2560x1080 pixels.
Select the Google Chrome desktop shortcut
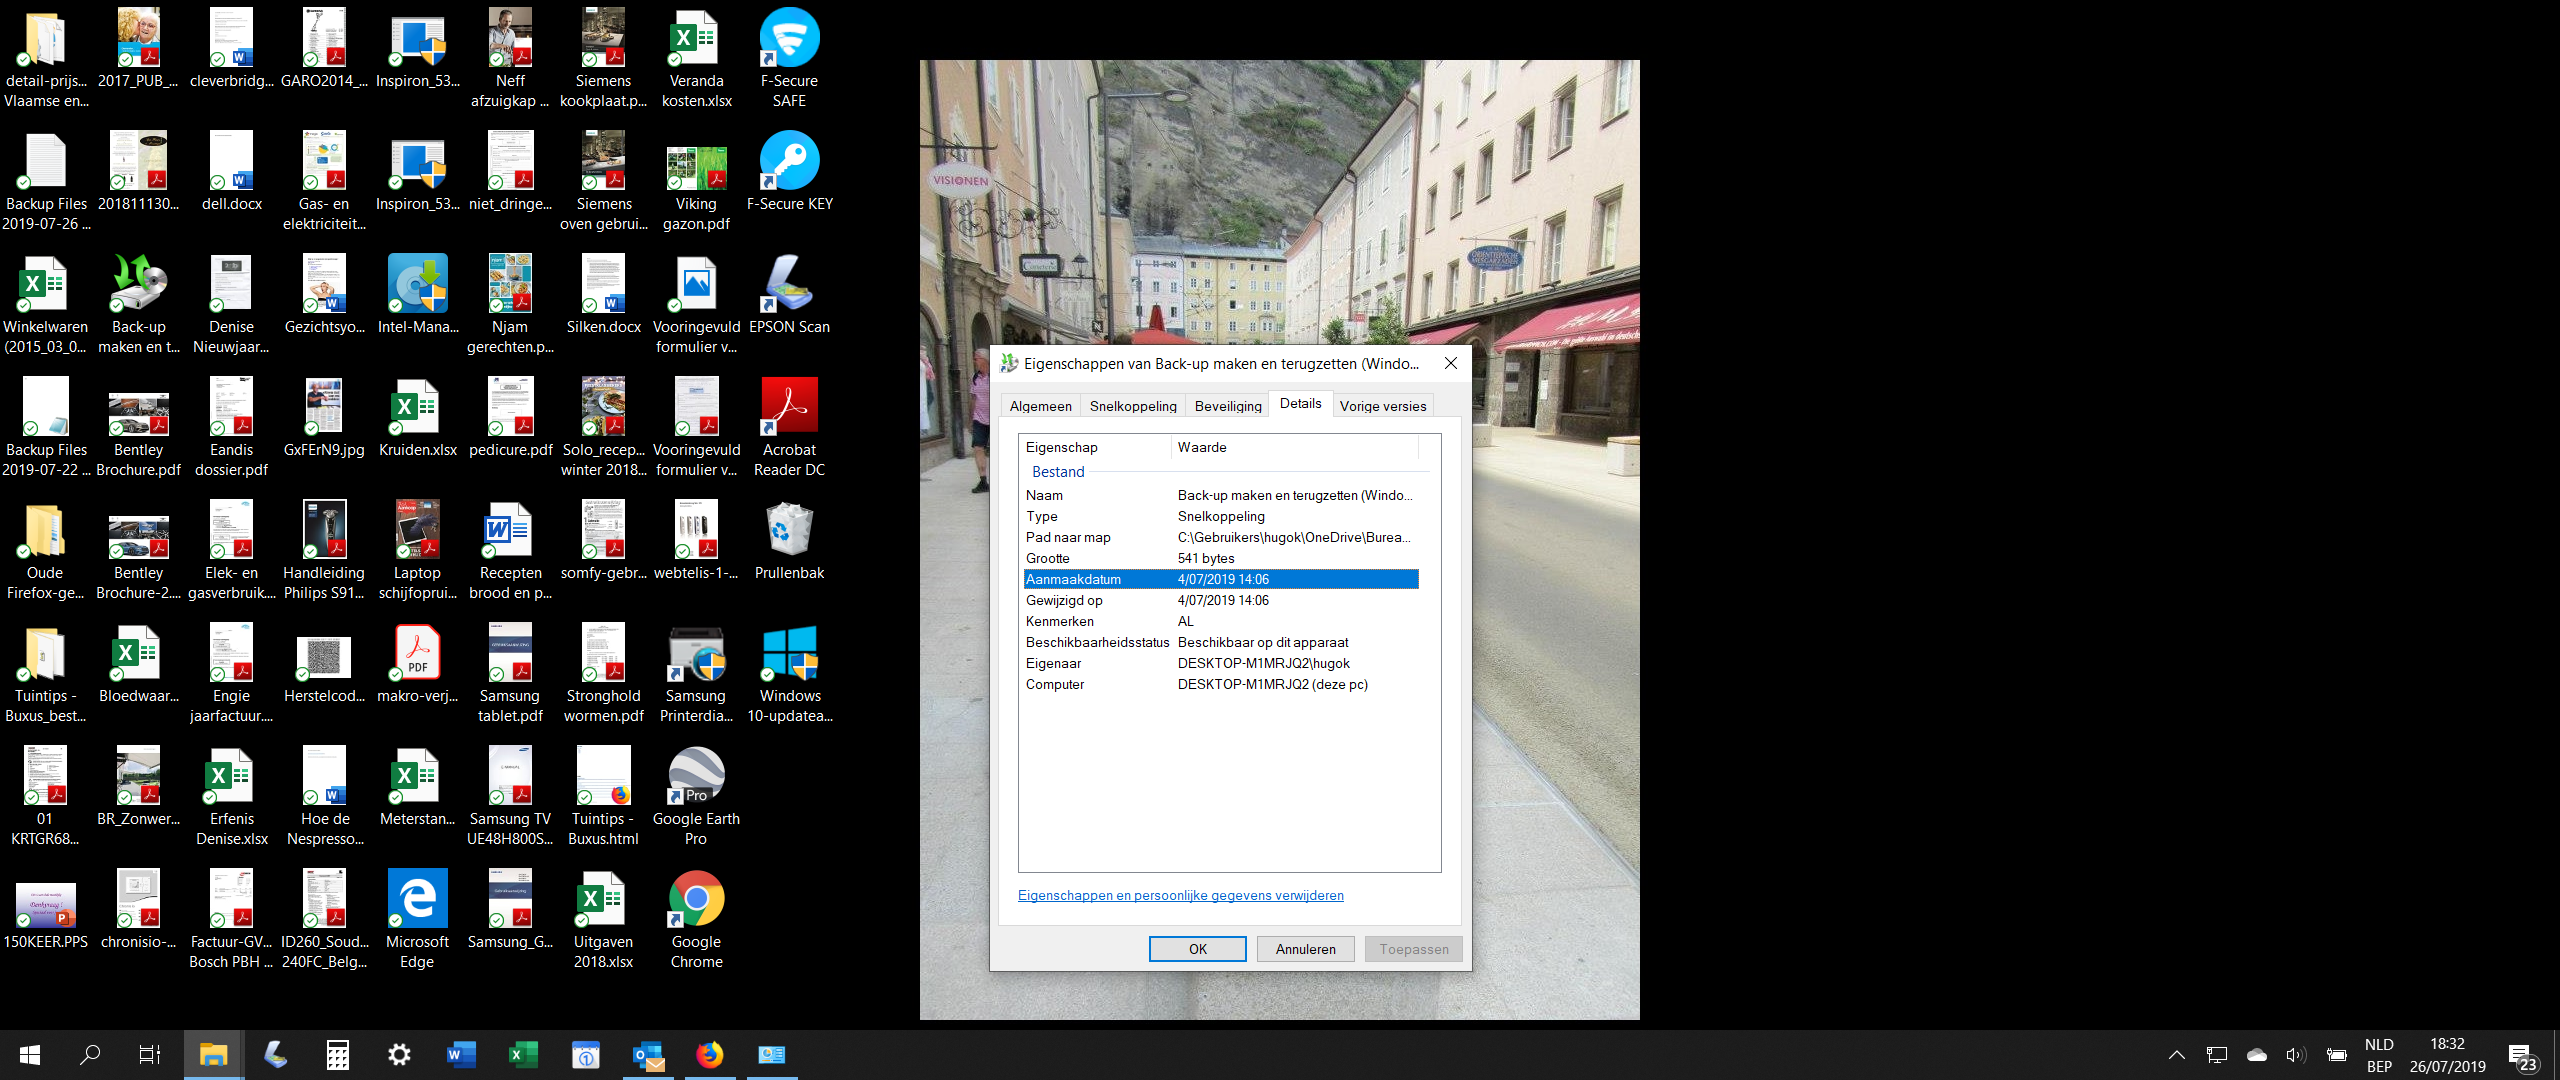coord(696,919)
